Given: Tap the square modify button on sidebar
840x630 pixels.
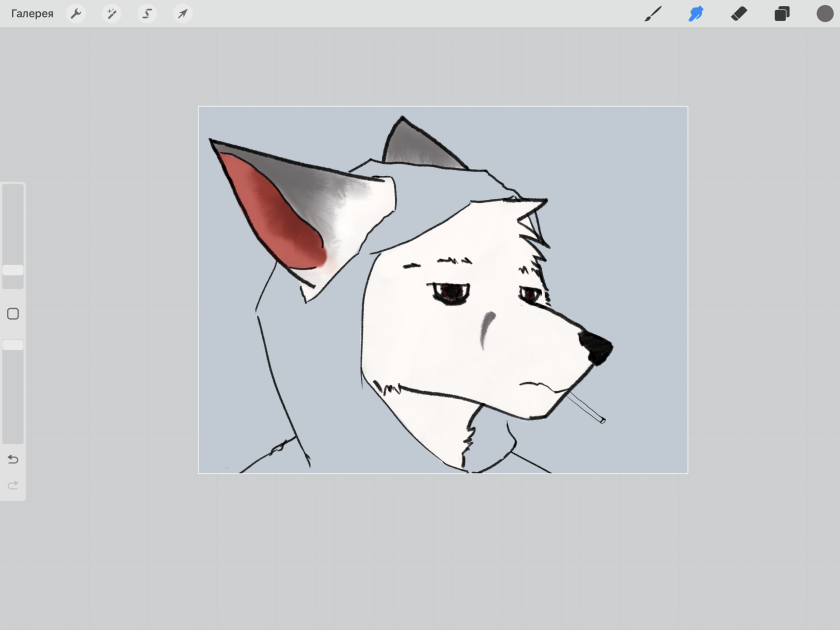Looking at the screenshot, I should tap(13, 314).
